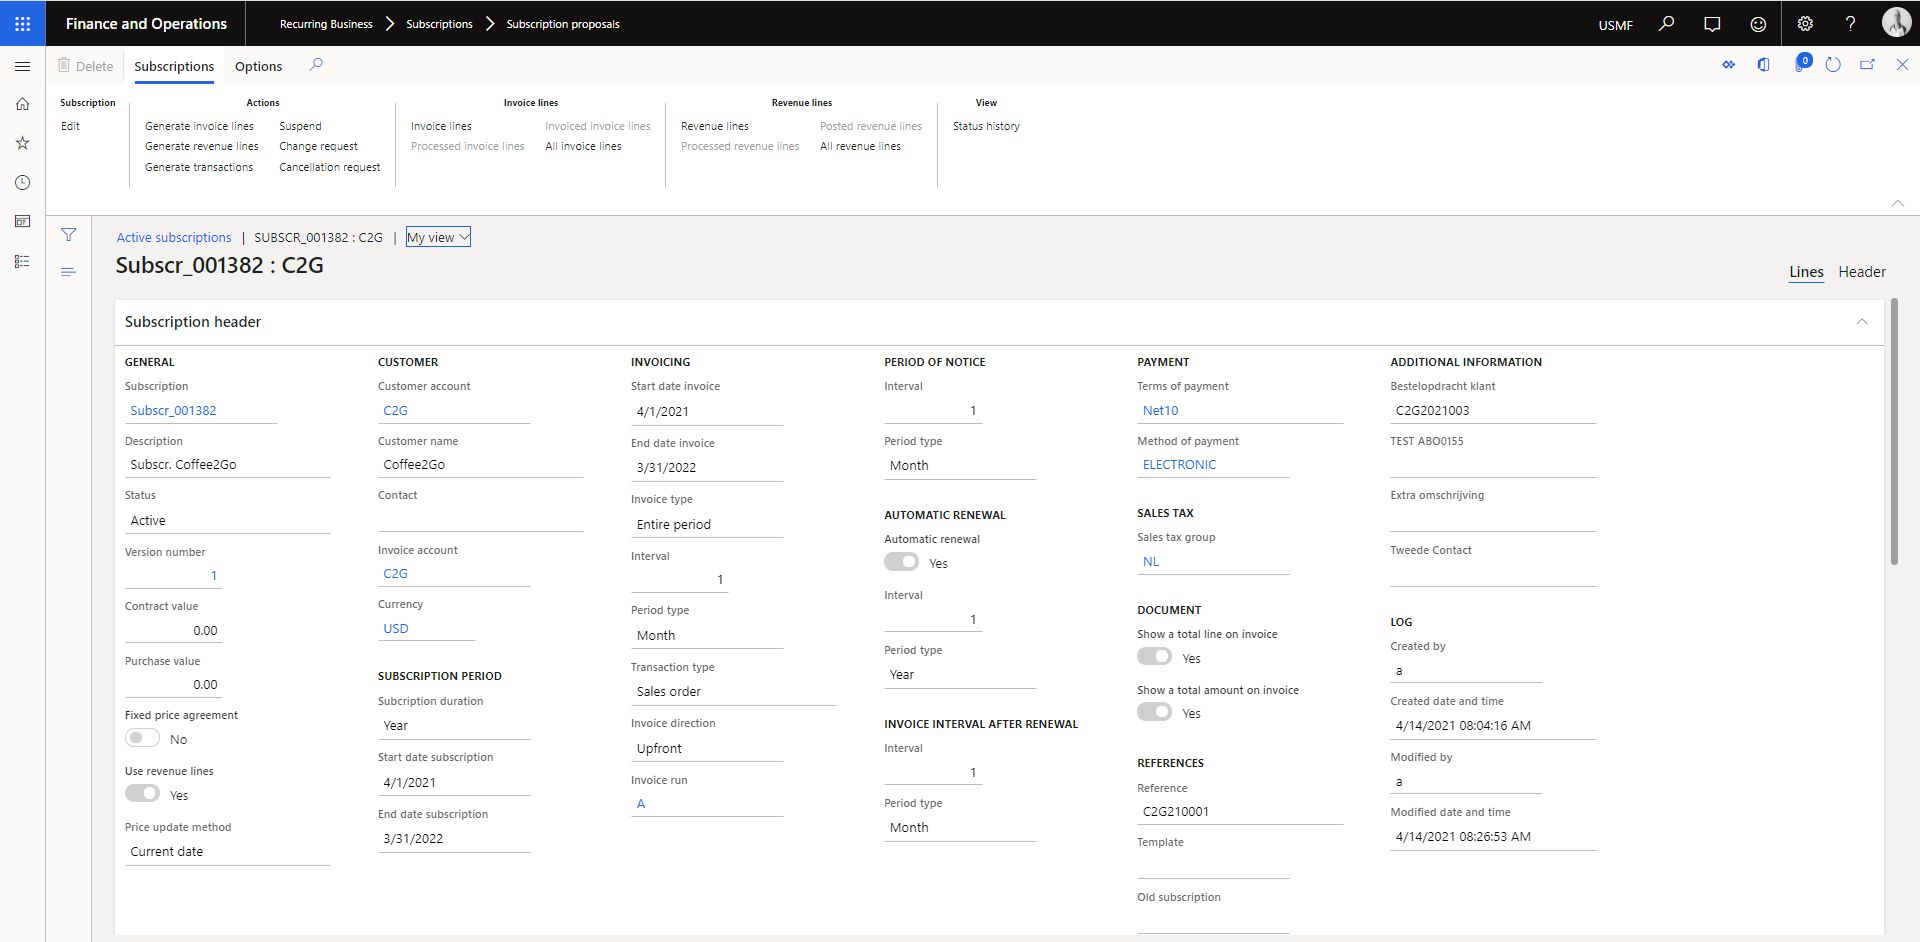1920x942 pixels.
Task: Toggle the Use revenue lines switch
Action: 143,794
